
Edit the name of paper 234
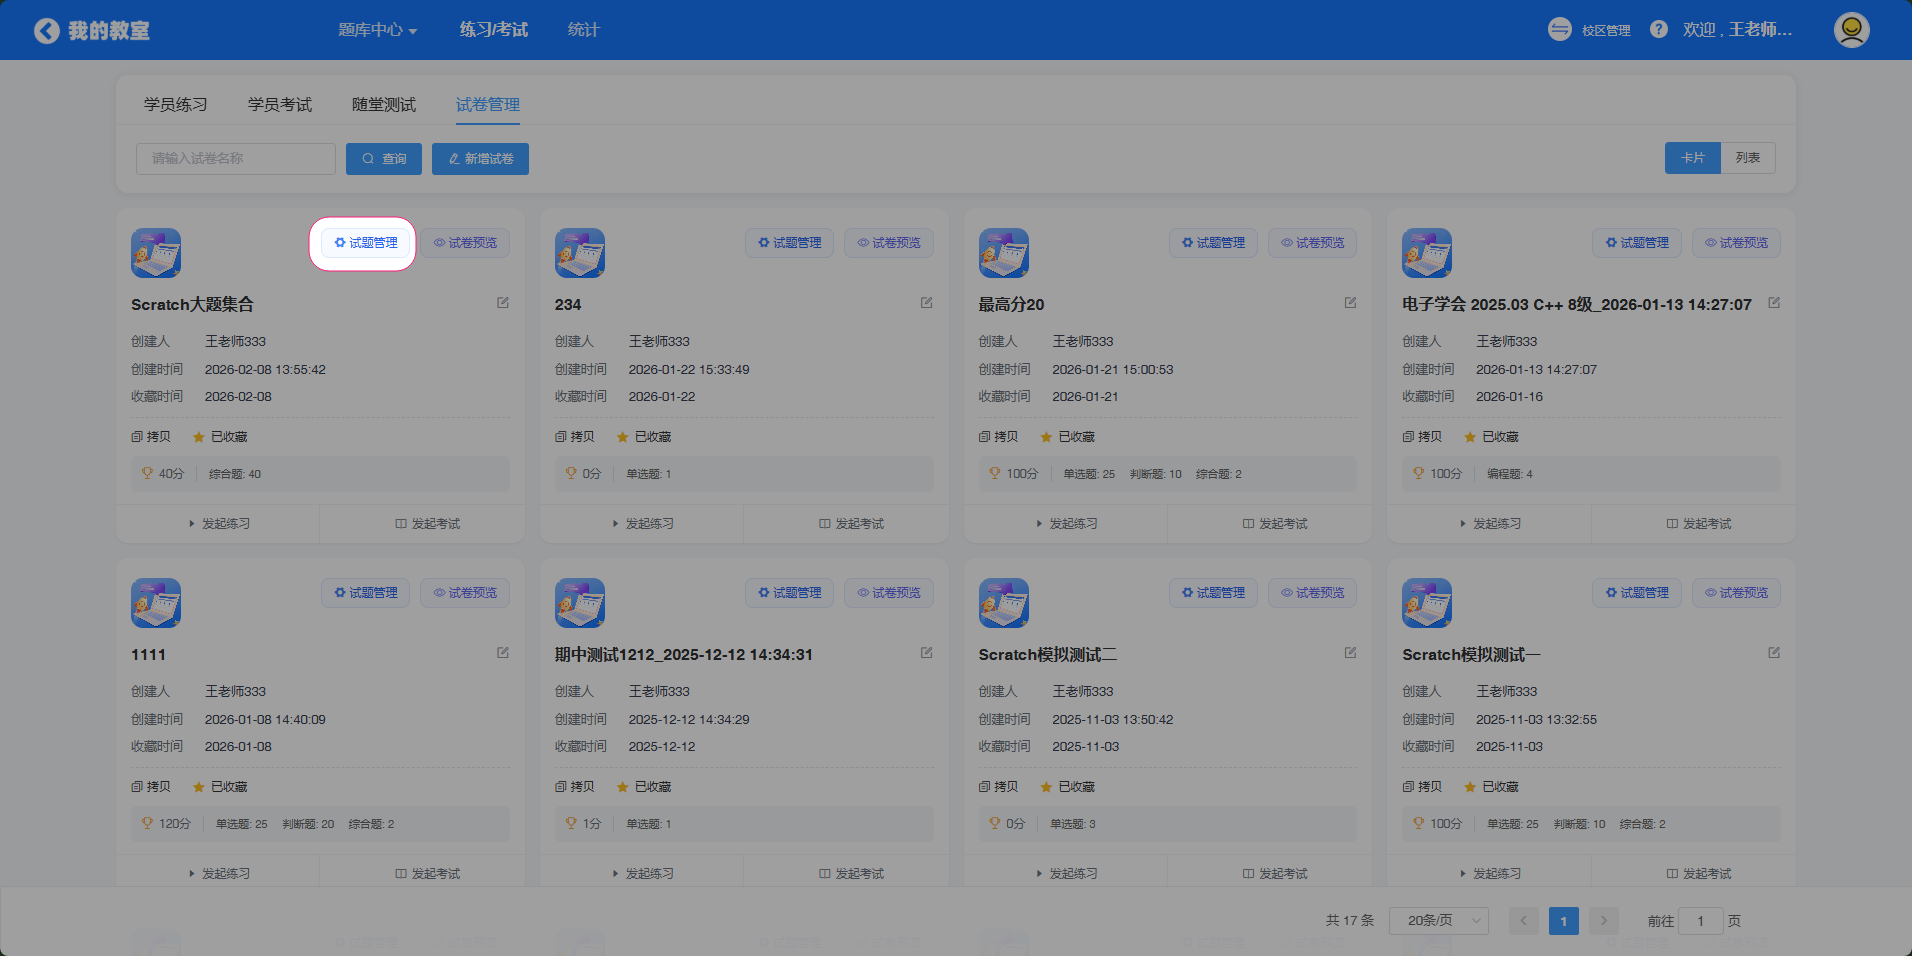point(927,303)
